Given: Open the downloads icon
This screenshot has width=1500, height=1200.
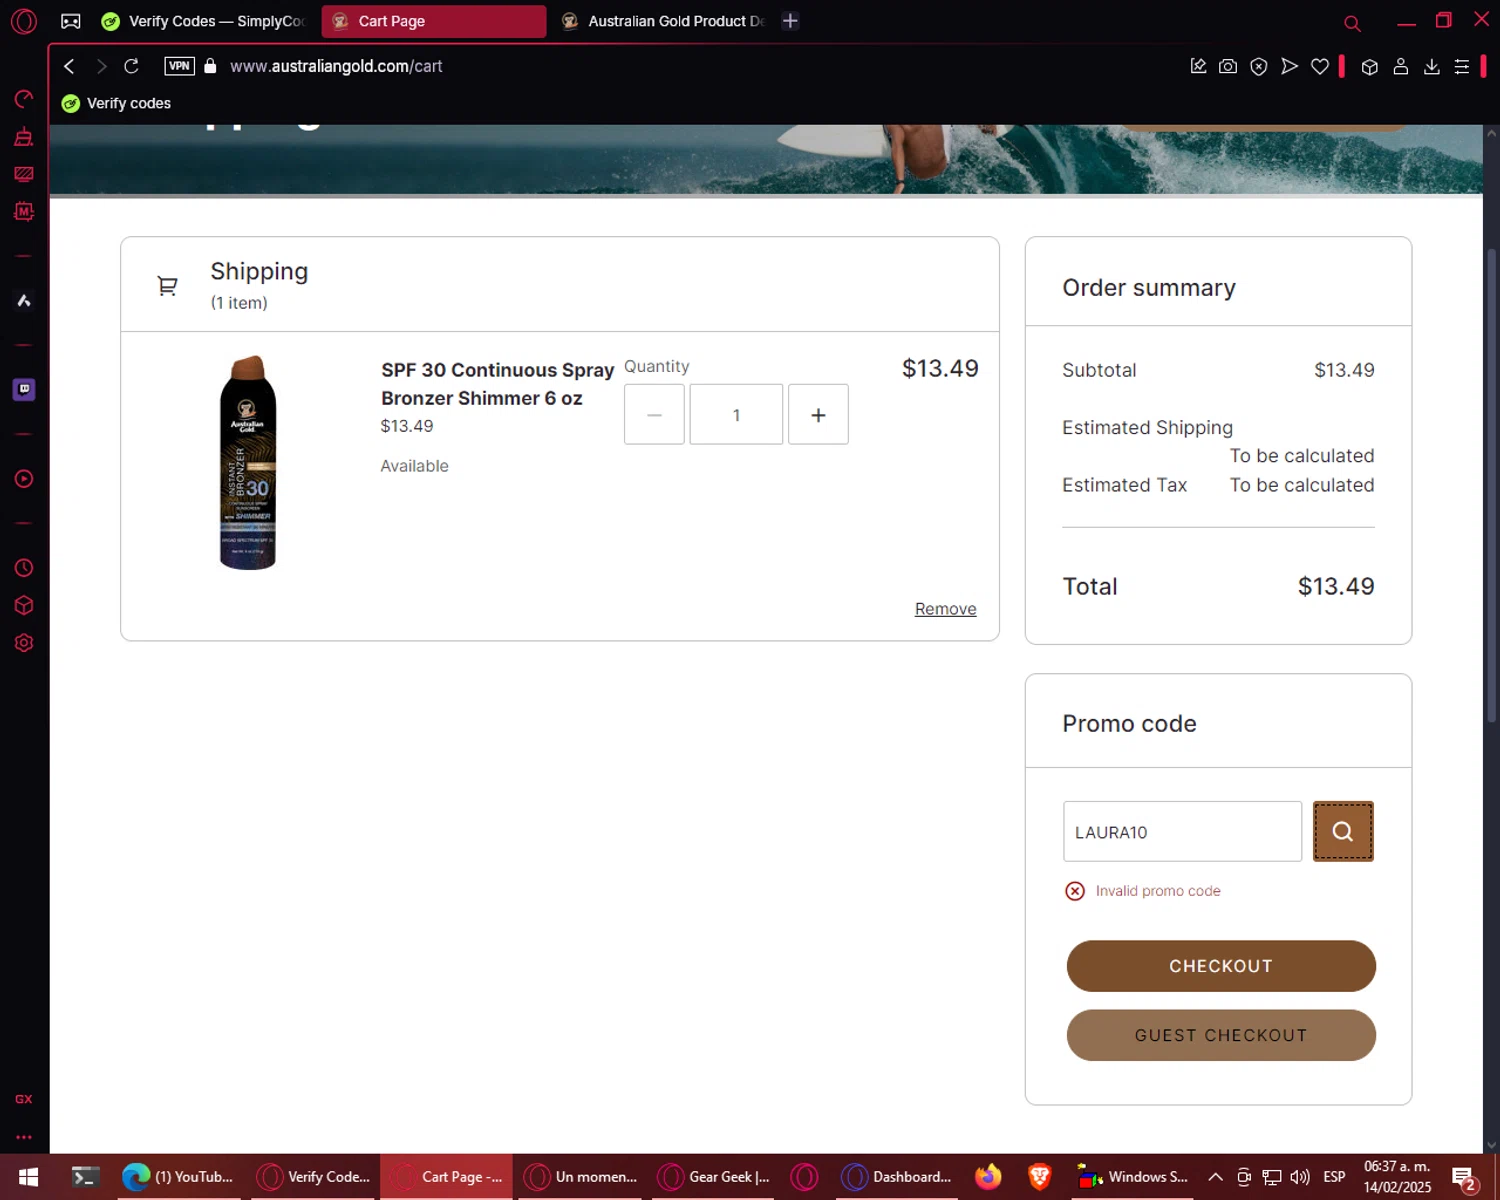Looking at the screenshot, I should click(x=1432, y=66).
